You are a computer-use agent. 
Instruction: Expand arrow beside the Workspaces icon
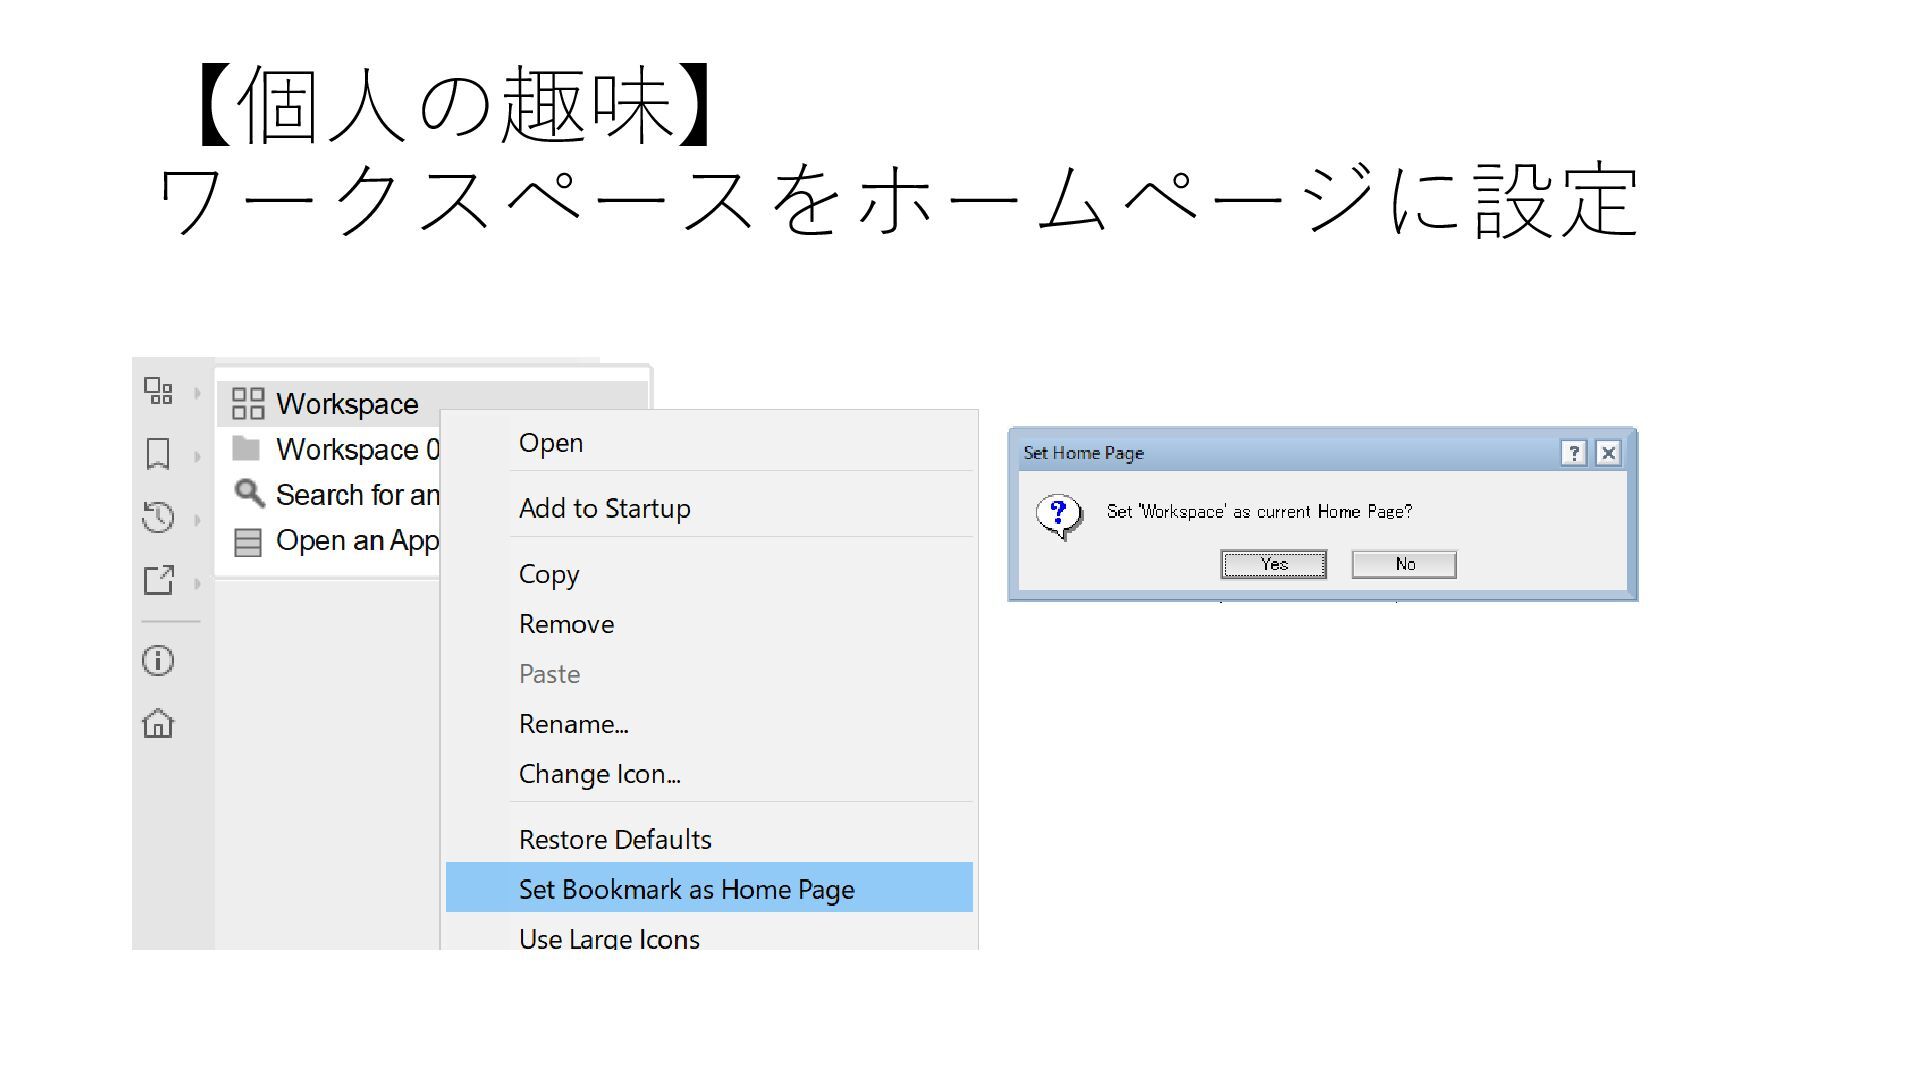197,393
